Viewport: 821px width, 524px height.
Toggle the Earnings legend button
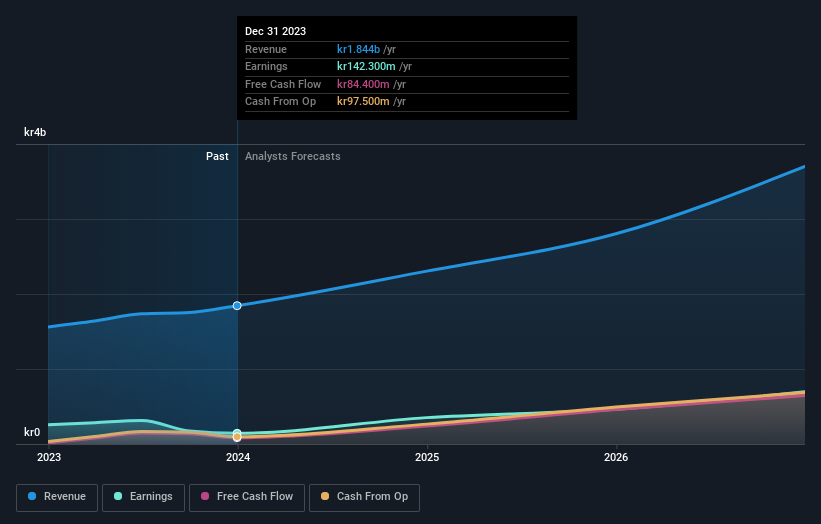point(143,497)
